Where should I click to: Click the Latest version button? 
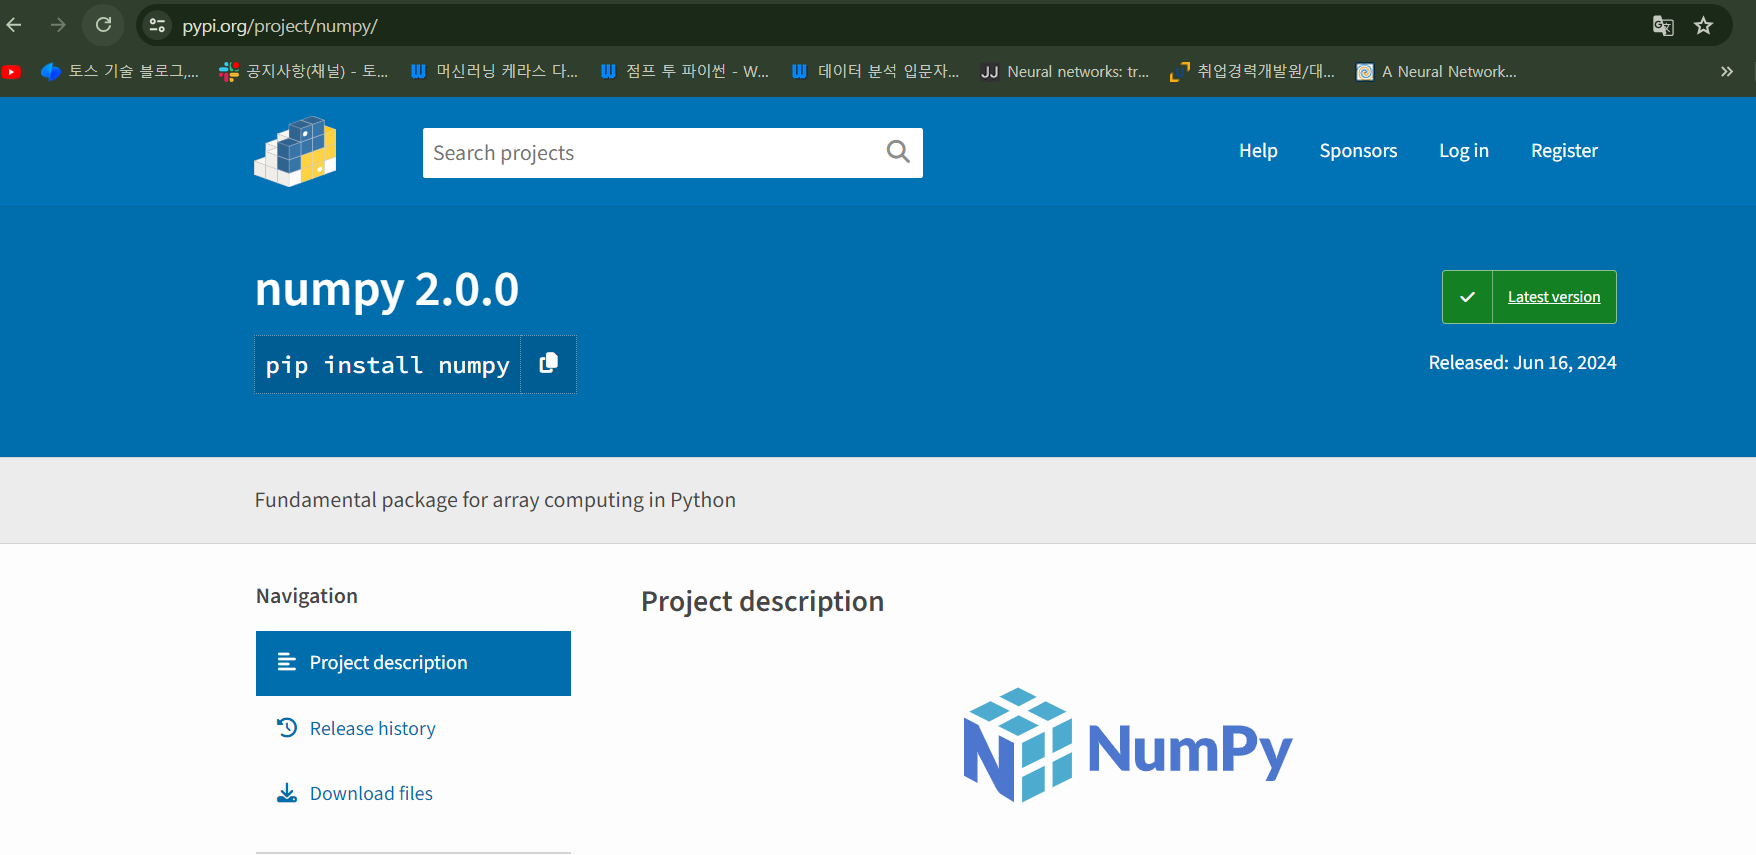[x=1529, y=297]
